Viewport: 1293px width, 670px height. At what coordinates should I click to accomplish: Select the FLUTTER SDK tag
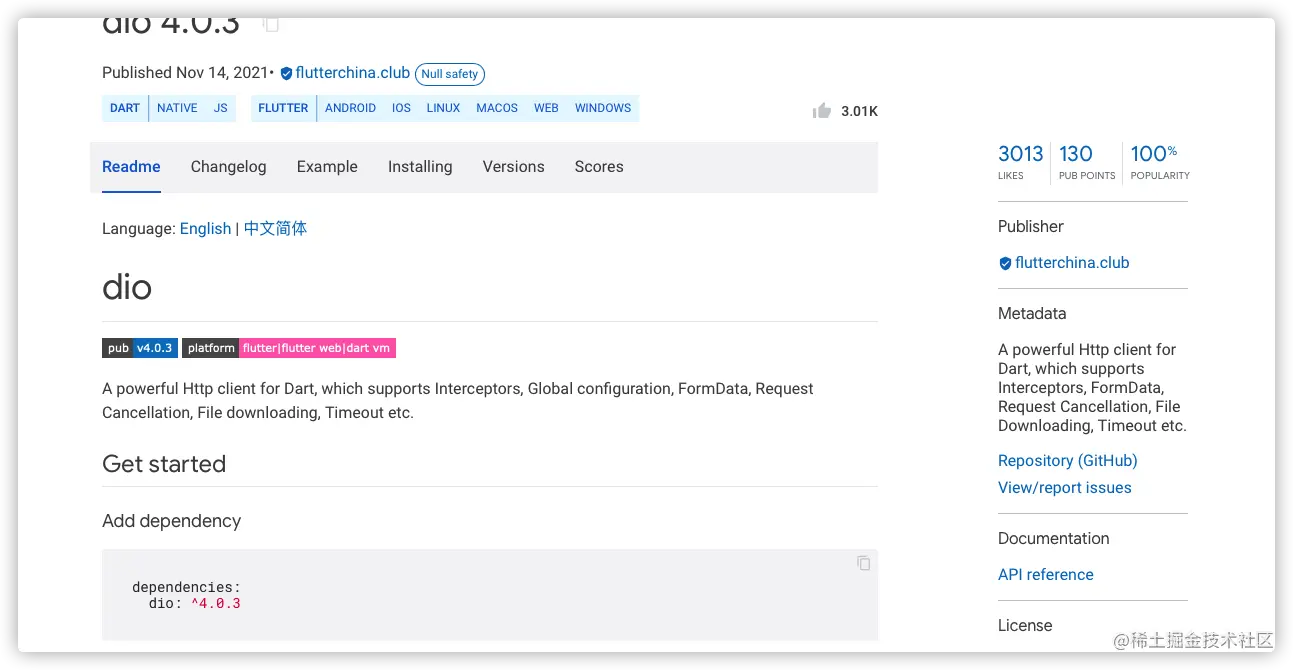click(283, 108)
